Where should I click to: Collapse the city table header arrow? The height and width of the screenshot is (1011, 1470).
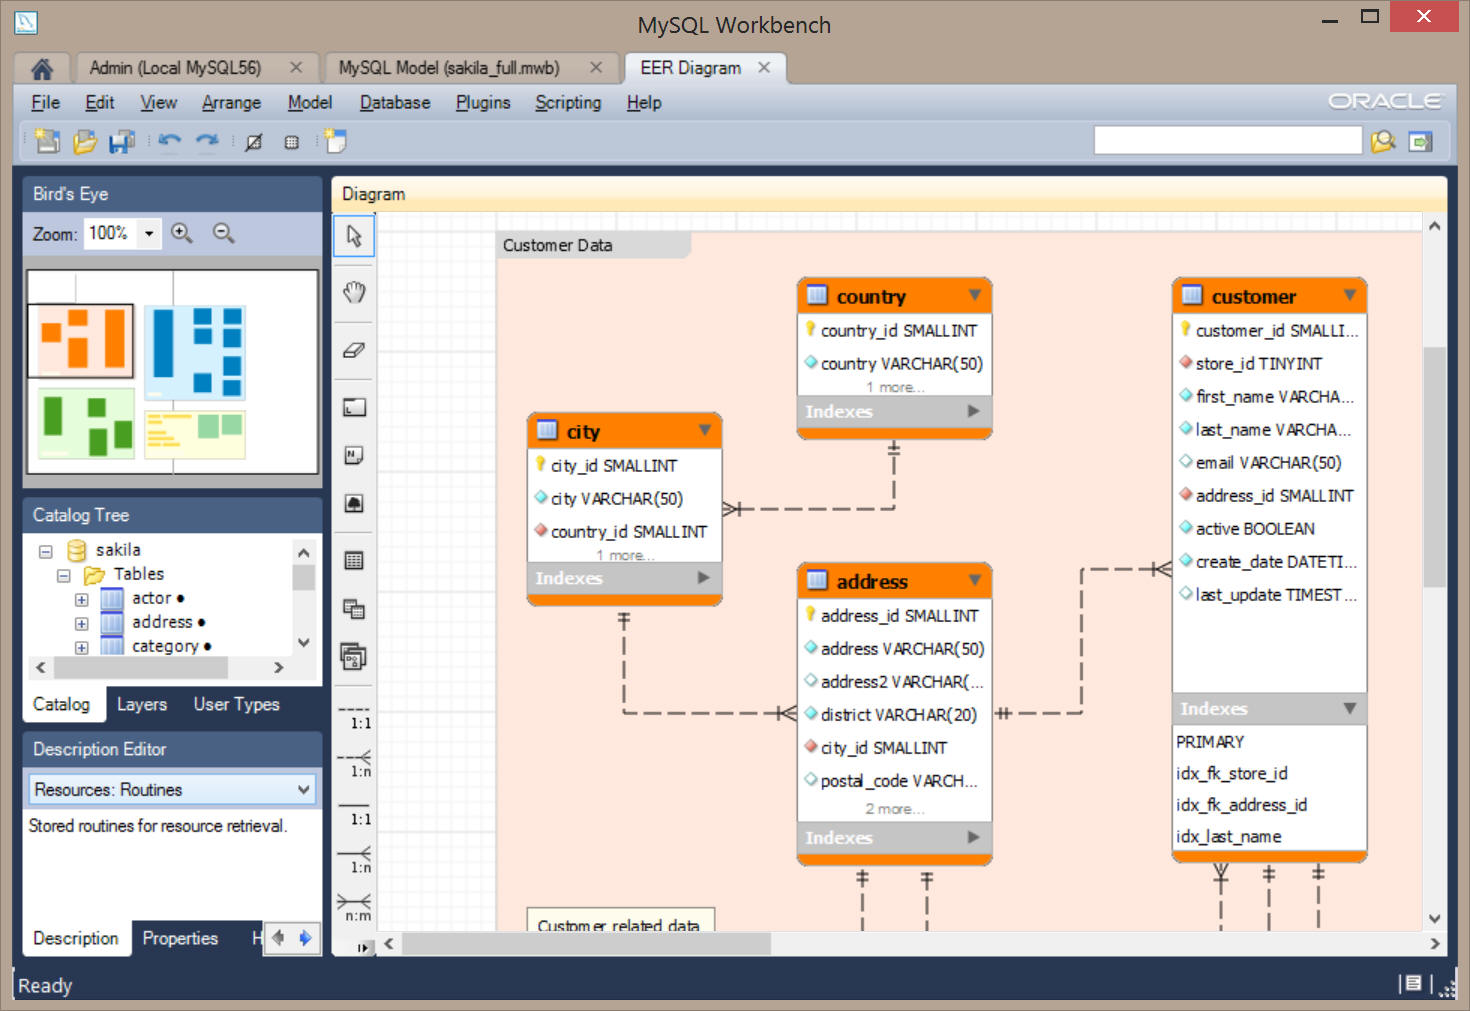tap(704, 430)
